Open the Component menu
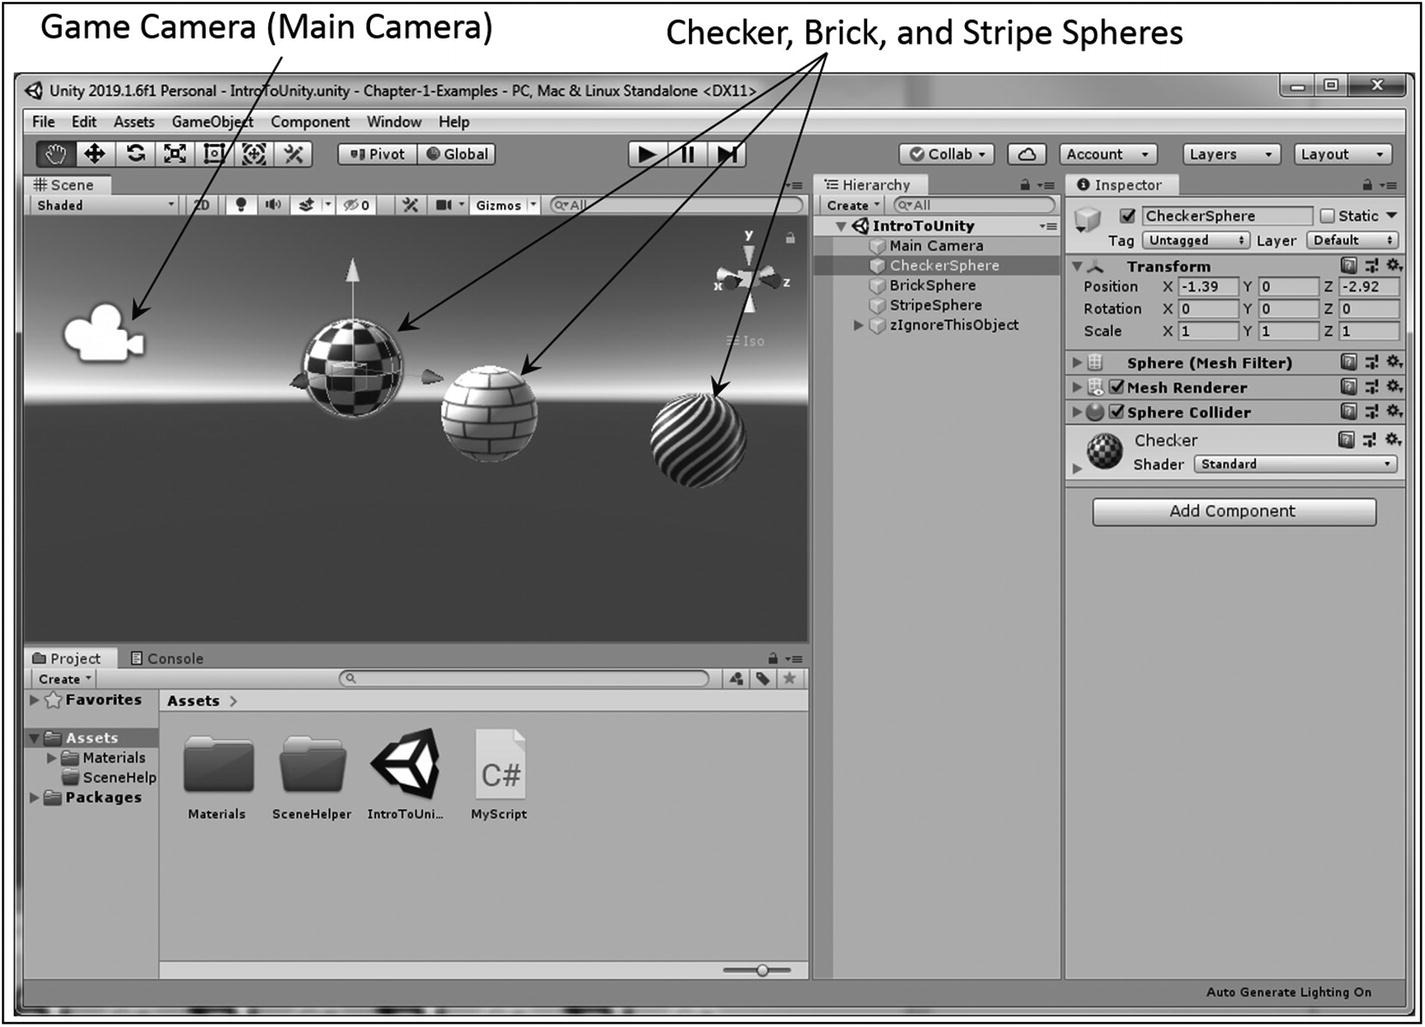 (310, 122)
